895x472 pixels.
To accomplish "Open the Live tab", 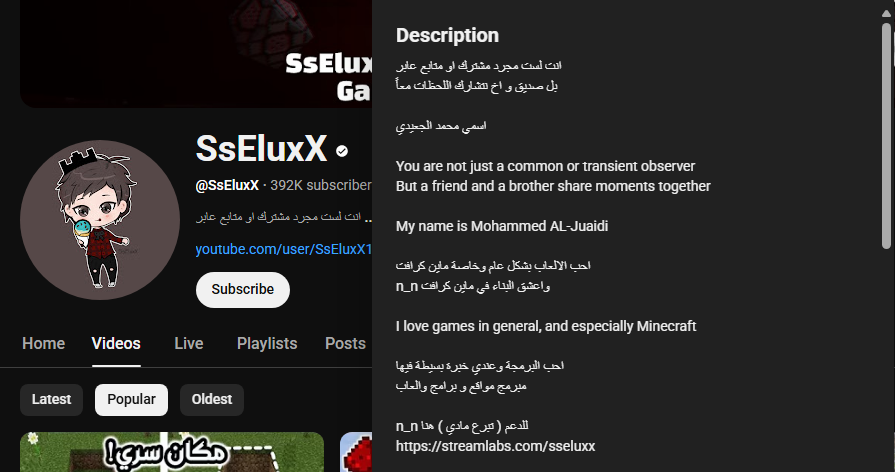I will [x=188, y=344].
